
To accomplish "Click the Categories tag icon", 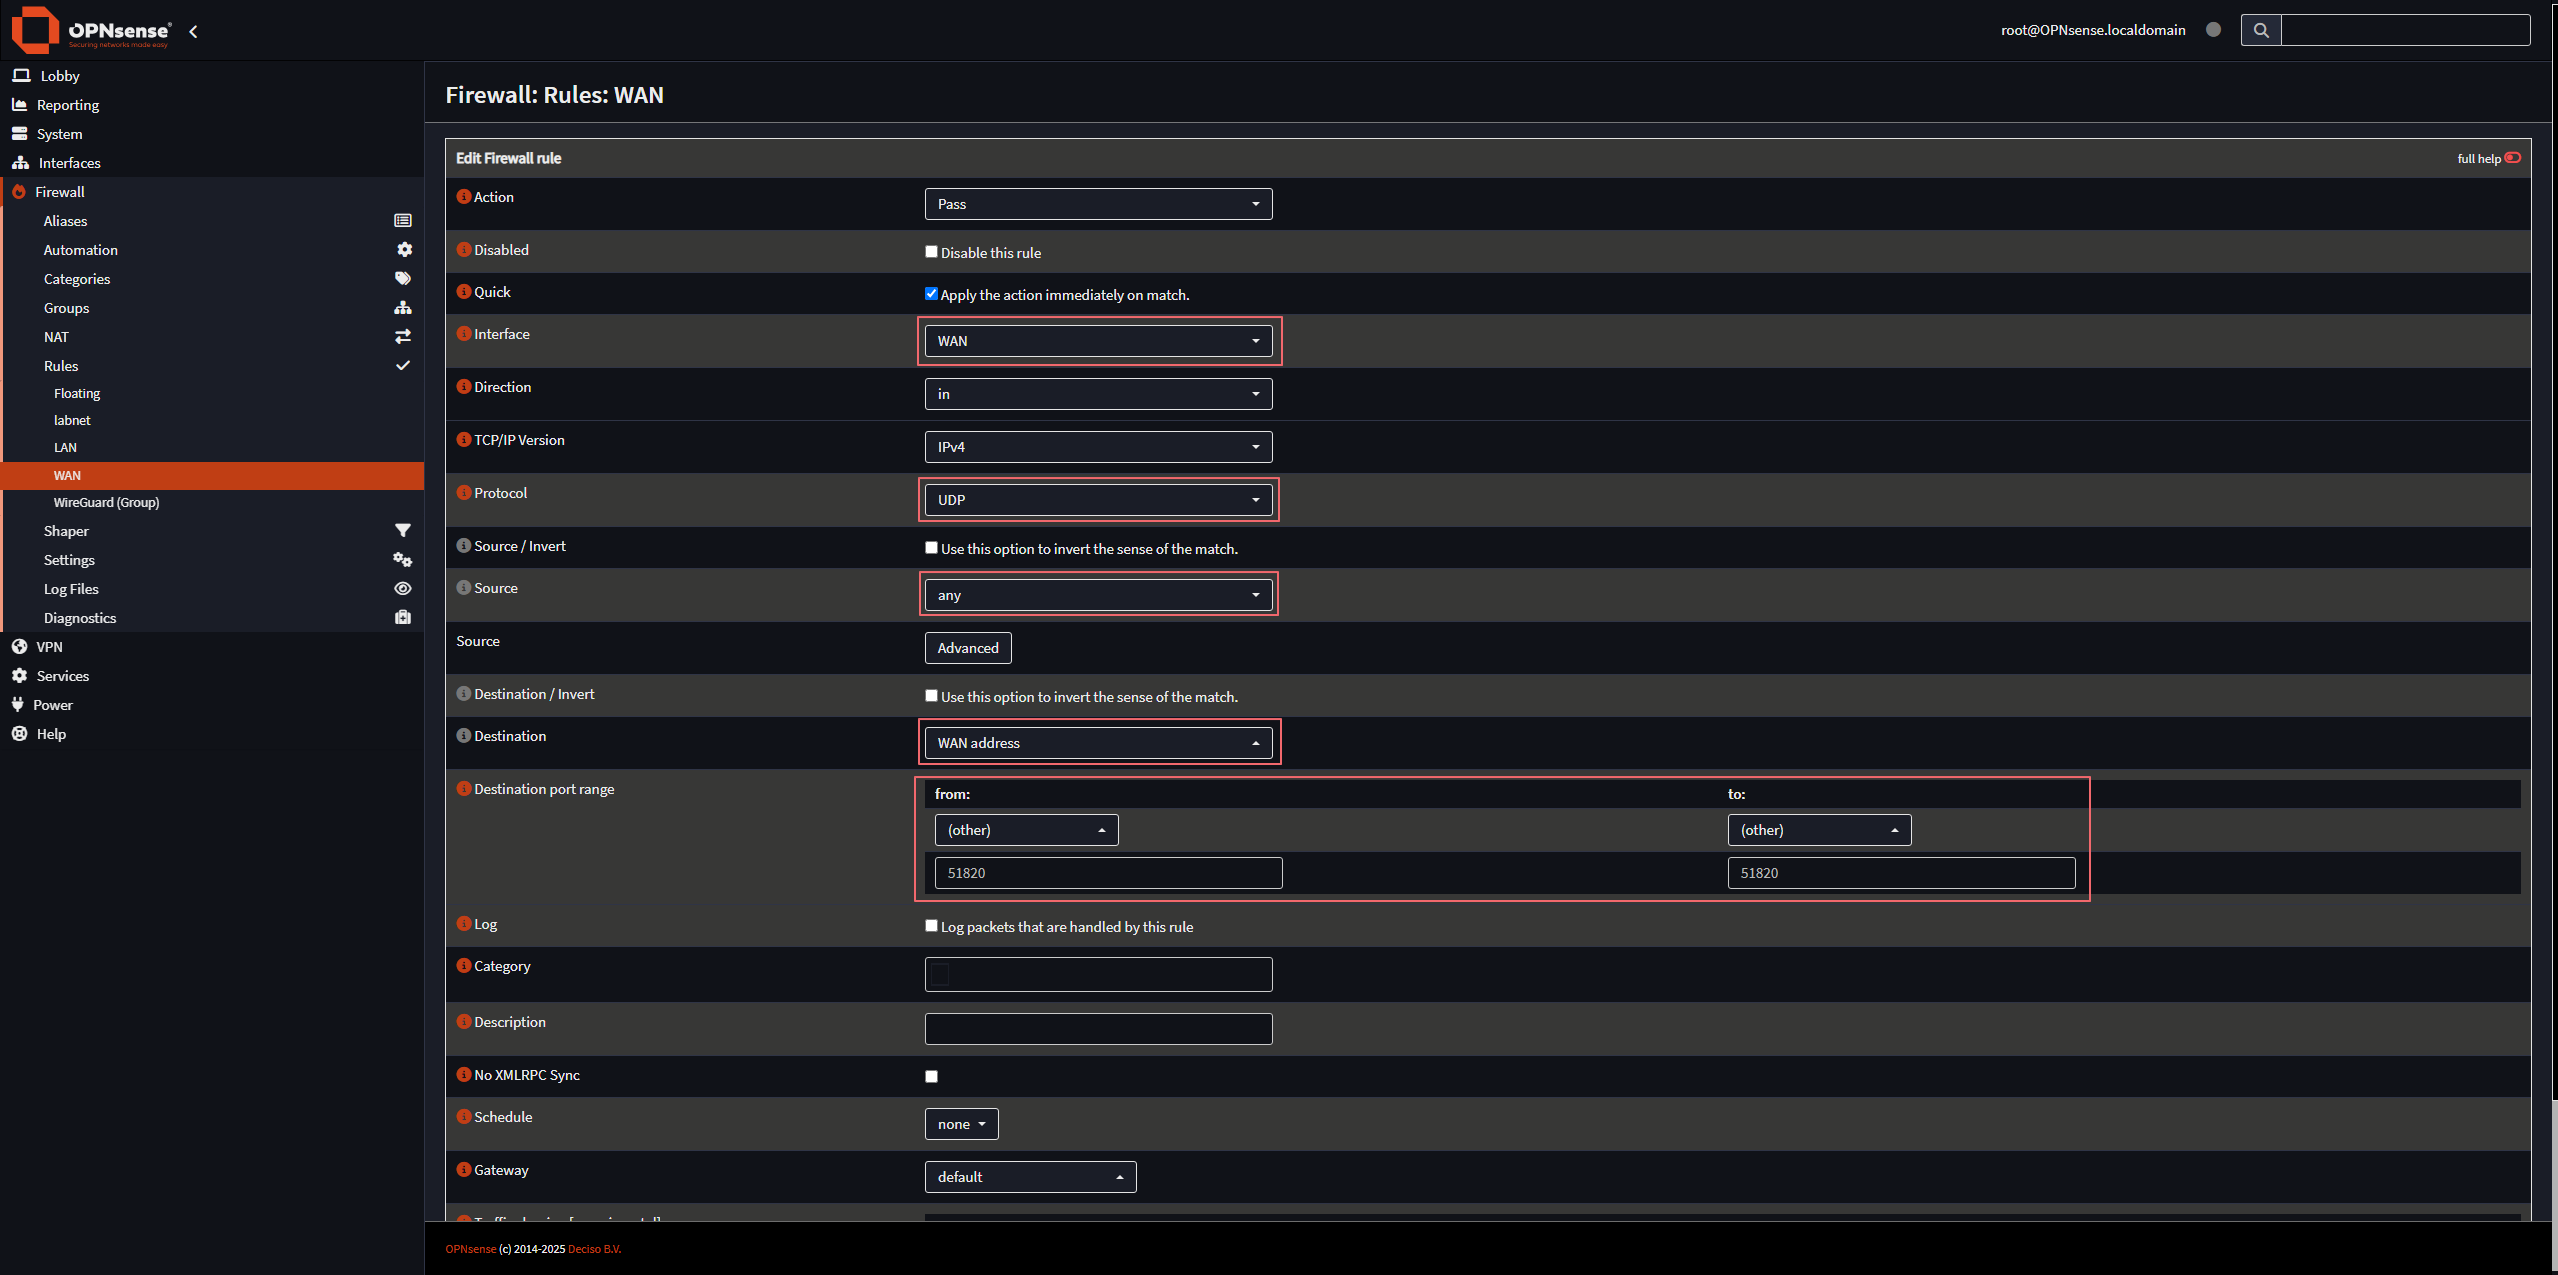I will pos(403,278).
